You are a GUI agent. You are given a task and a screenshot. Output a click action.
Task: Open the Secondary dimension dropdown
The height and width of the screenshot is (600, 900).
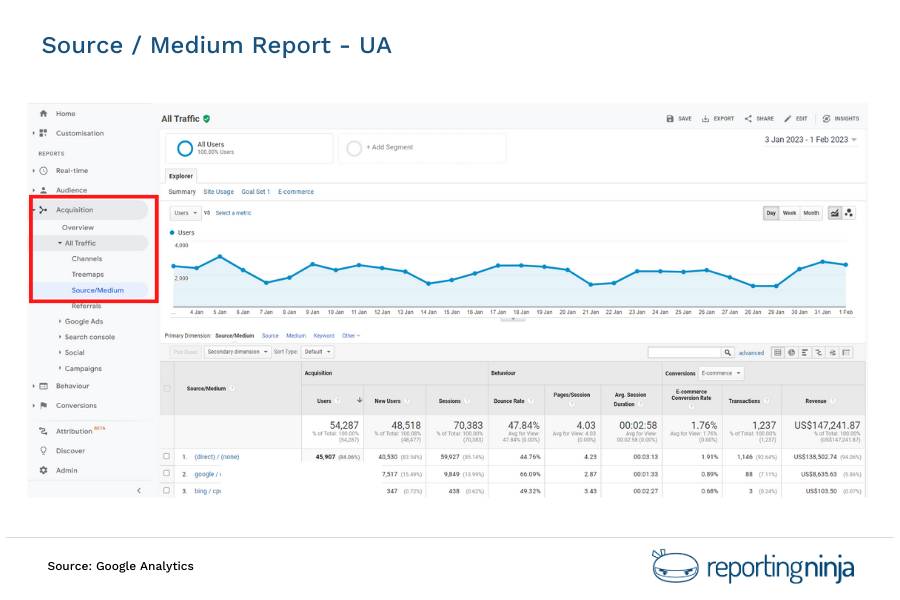pyautogui.click(x=237, y=352)
